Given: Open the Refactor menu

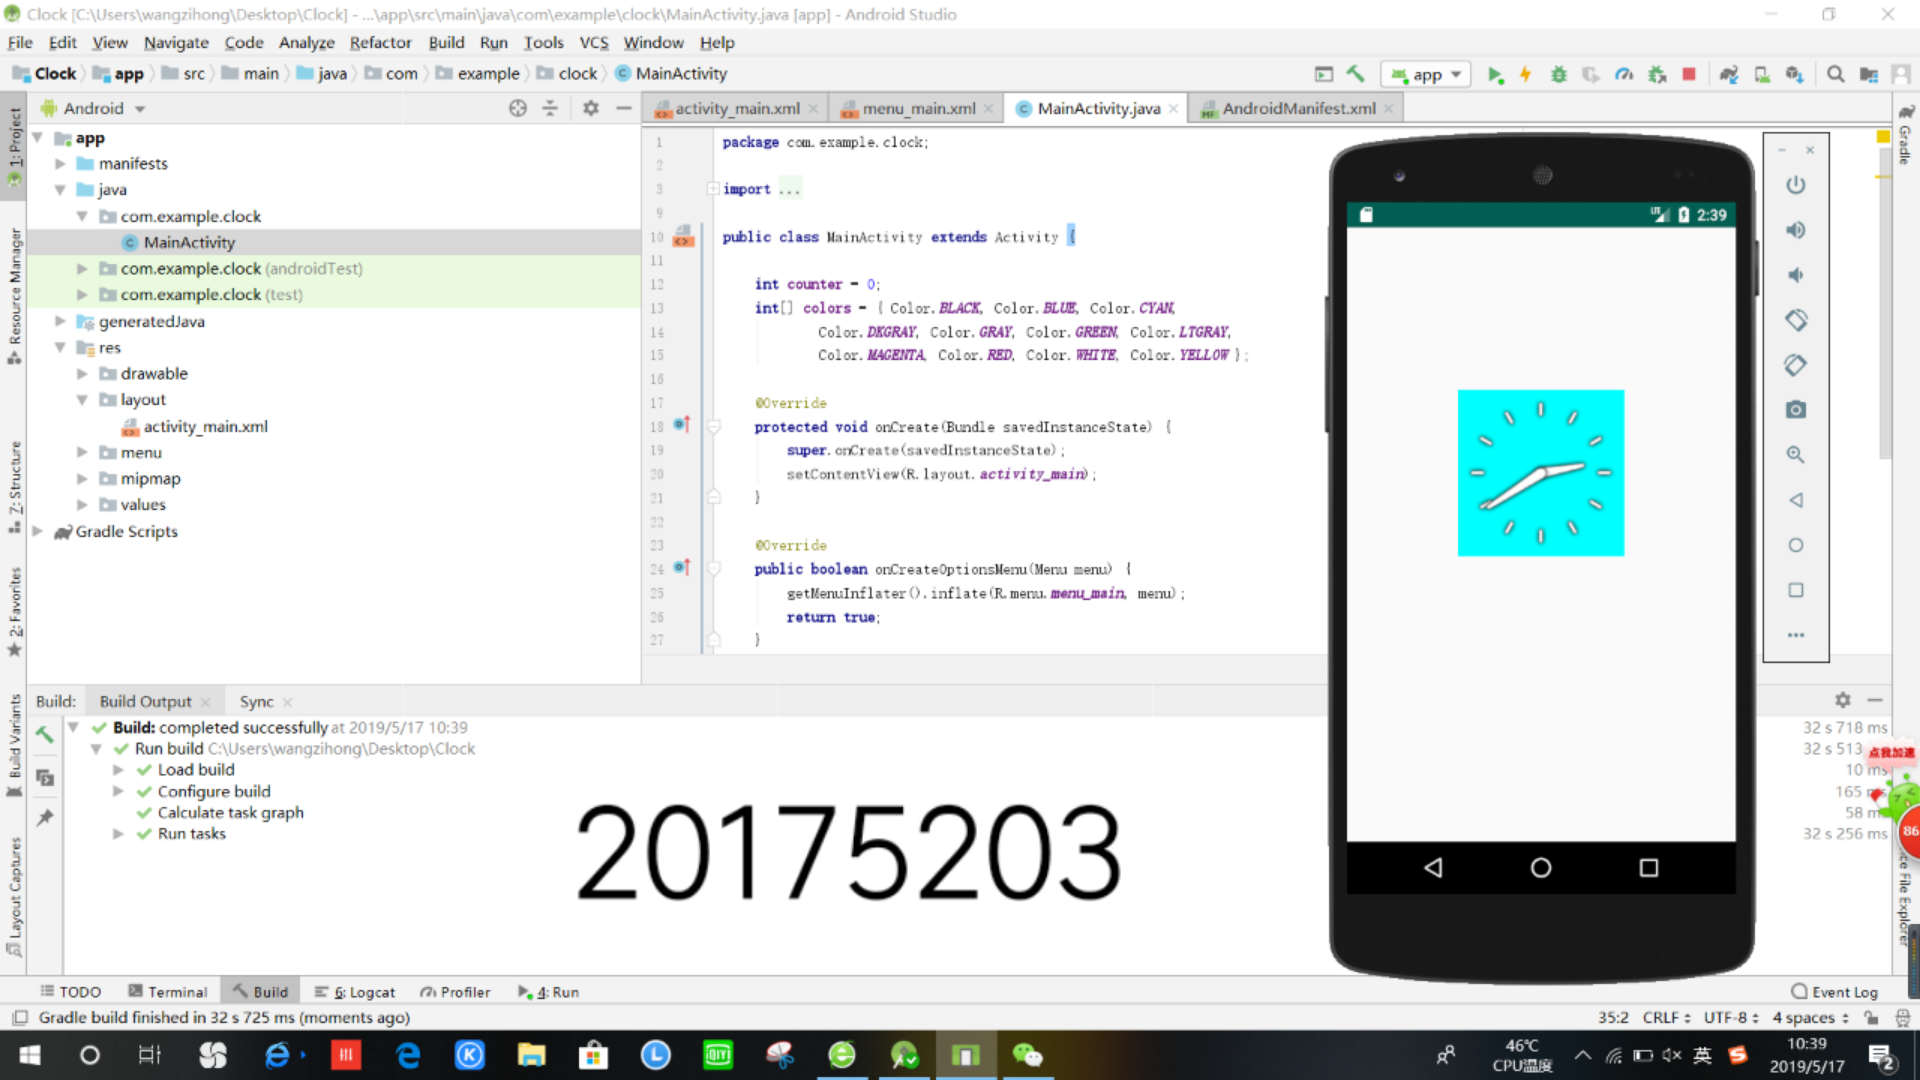Looking at the screenshot, I should 380,42.
